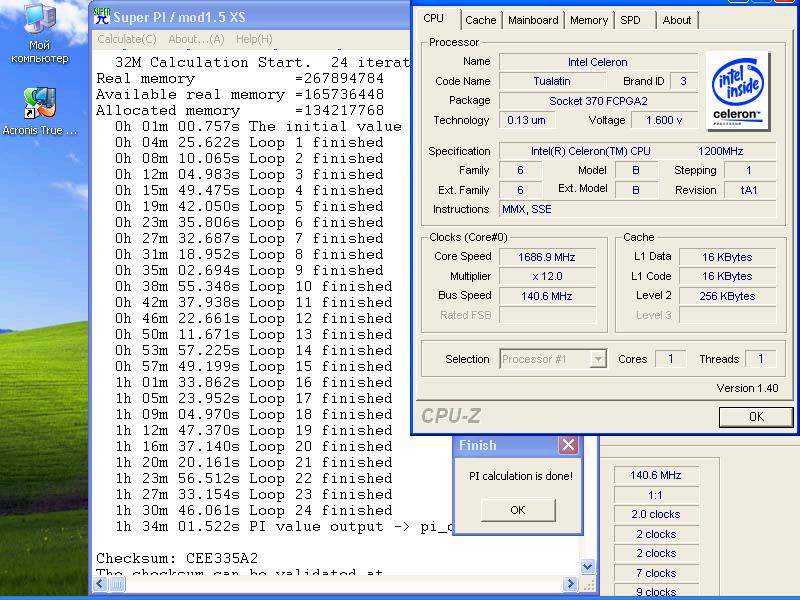Viewport: 800px width, 600px height.
Task: Click the Level 2 value 256 KBytes
Action: (727, 296)
